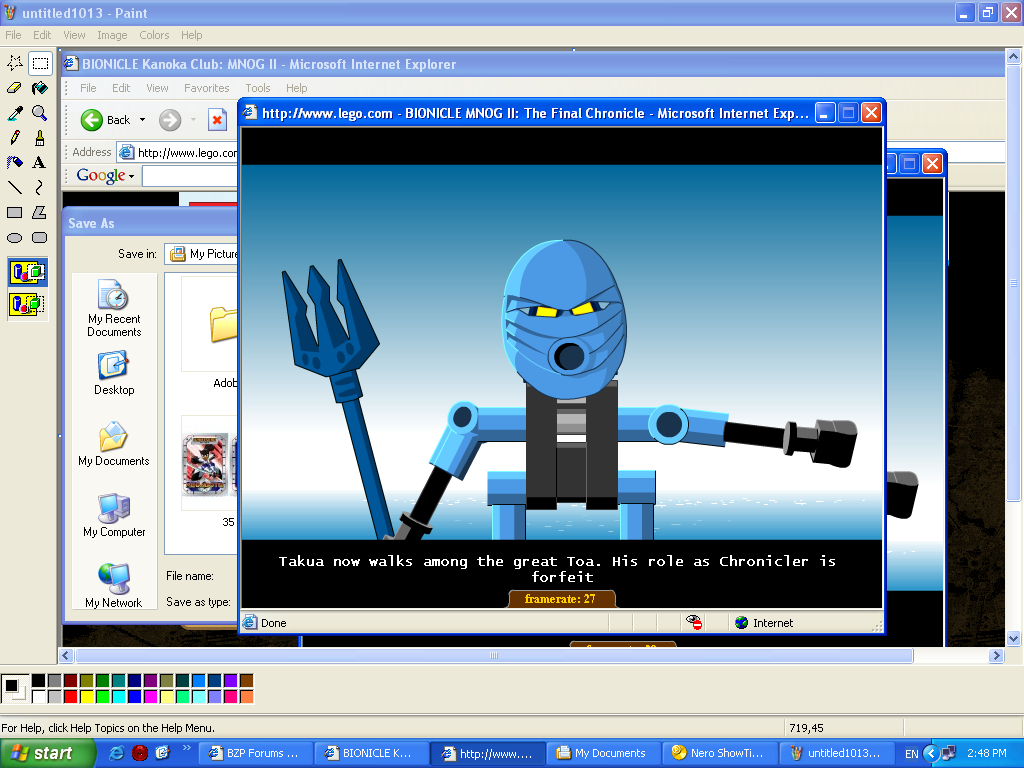1024x768 pixels.
Task: Open the Windows Start menu
Action: click(48, 754)
